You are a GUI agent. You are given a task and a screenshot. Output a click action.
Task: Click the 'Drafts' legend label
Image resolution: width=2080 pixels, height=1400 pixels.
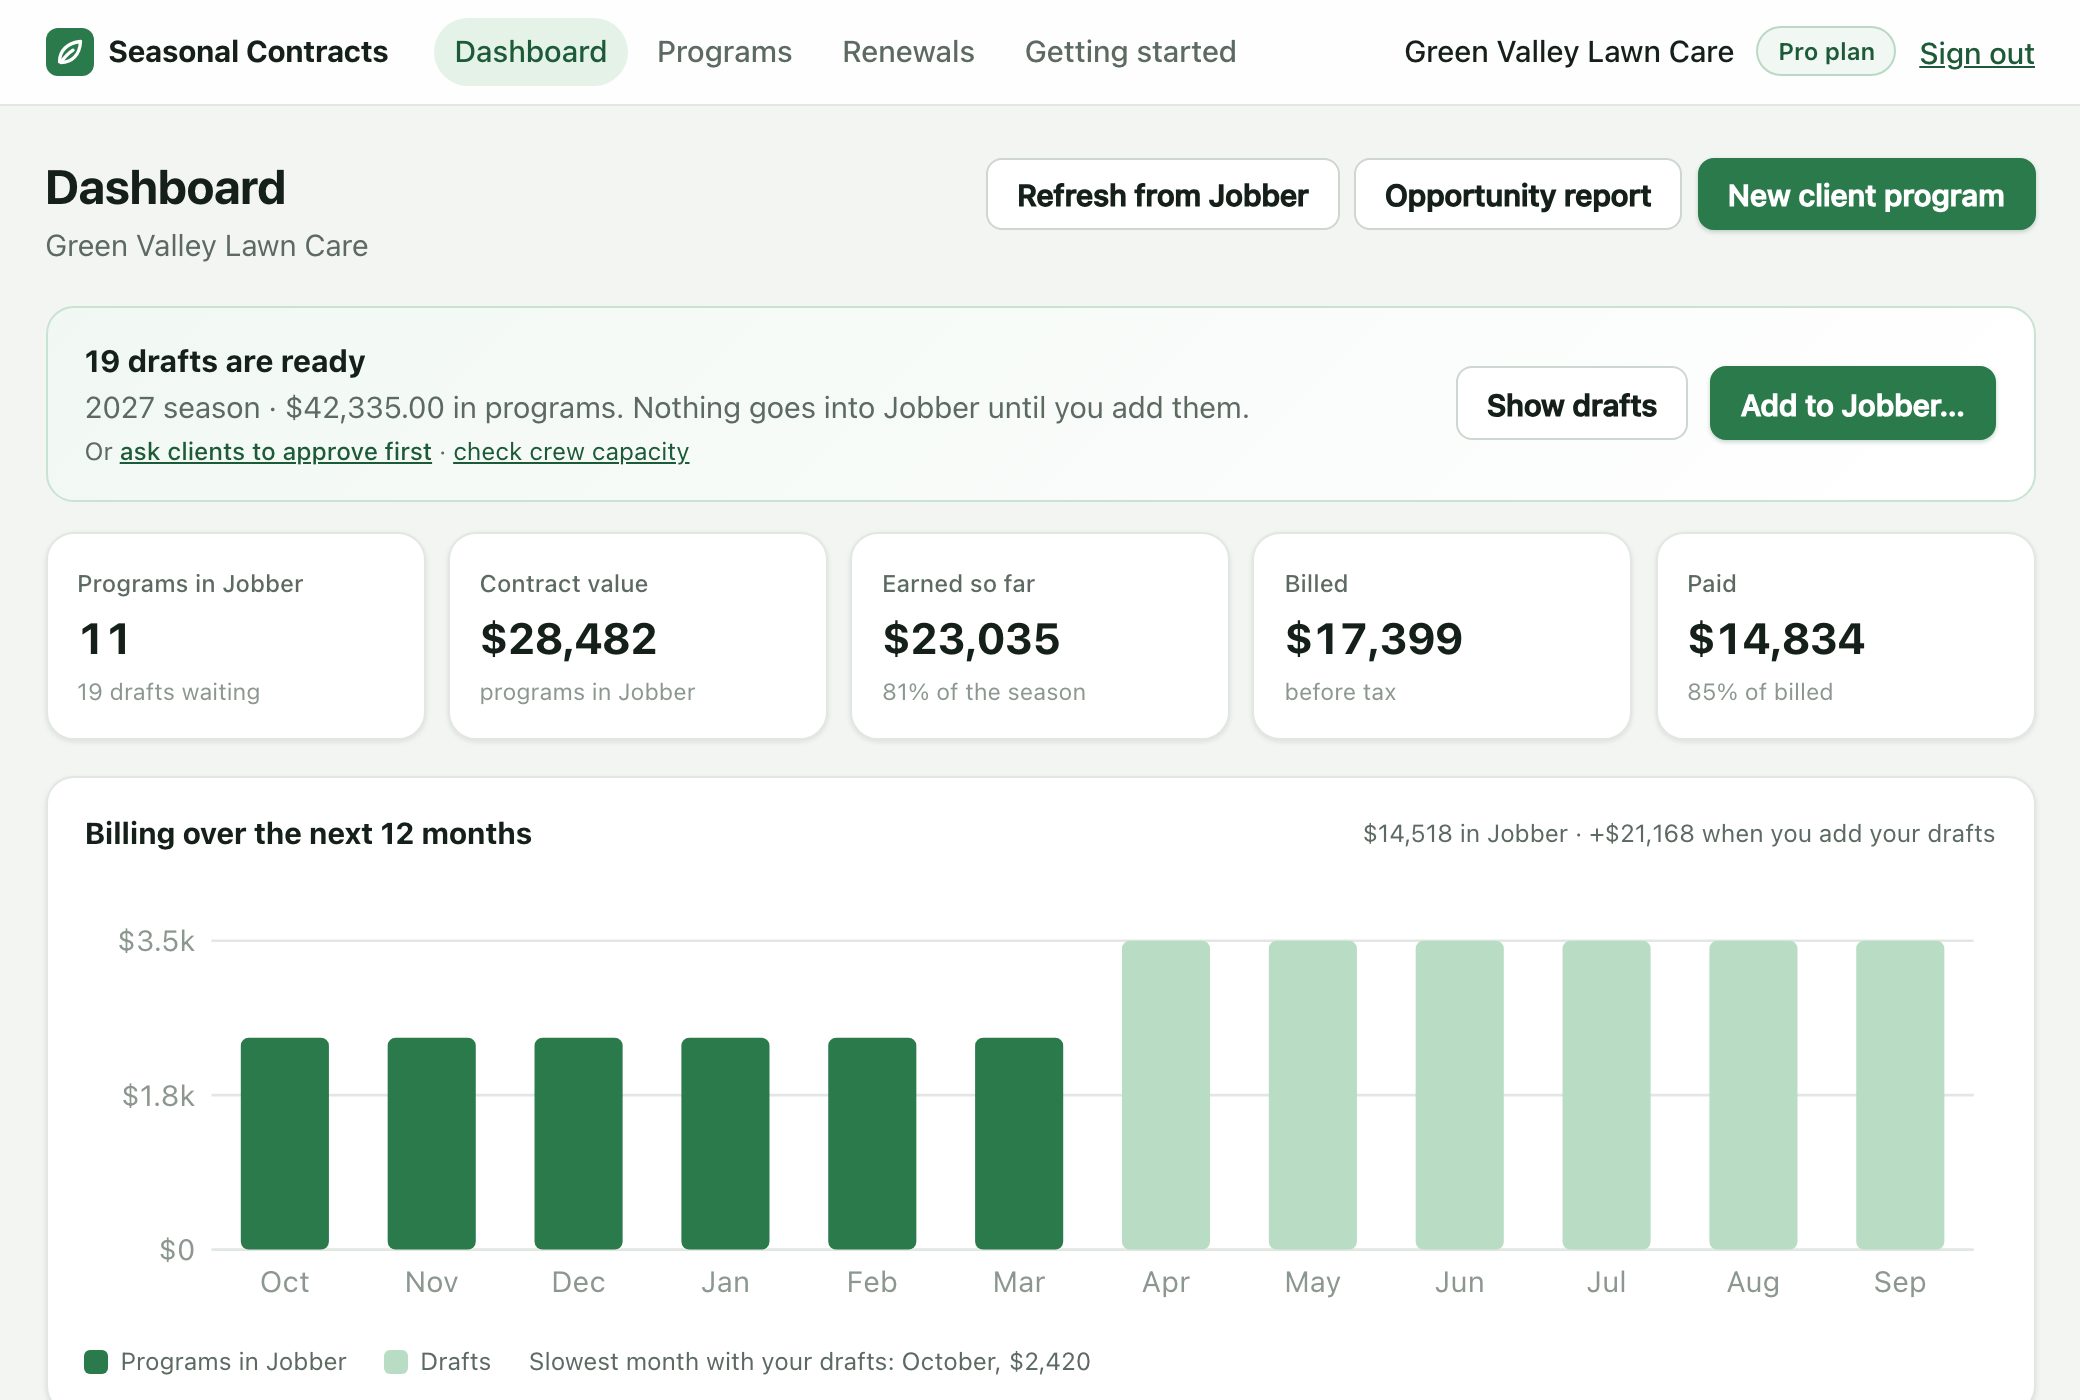click(x=455, y=1362)
